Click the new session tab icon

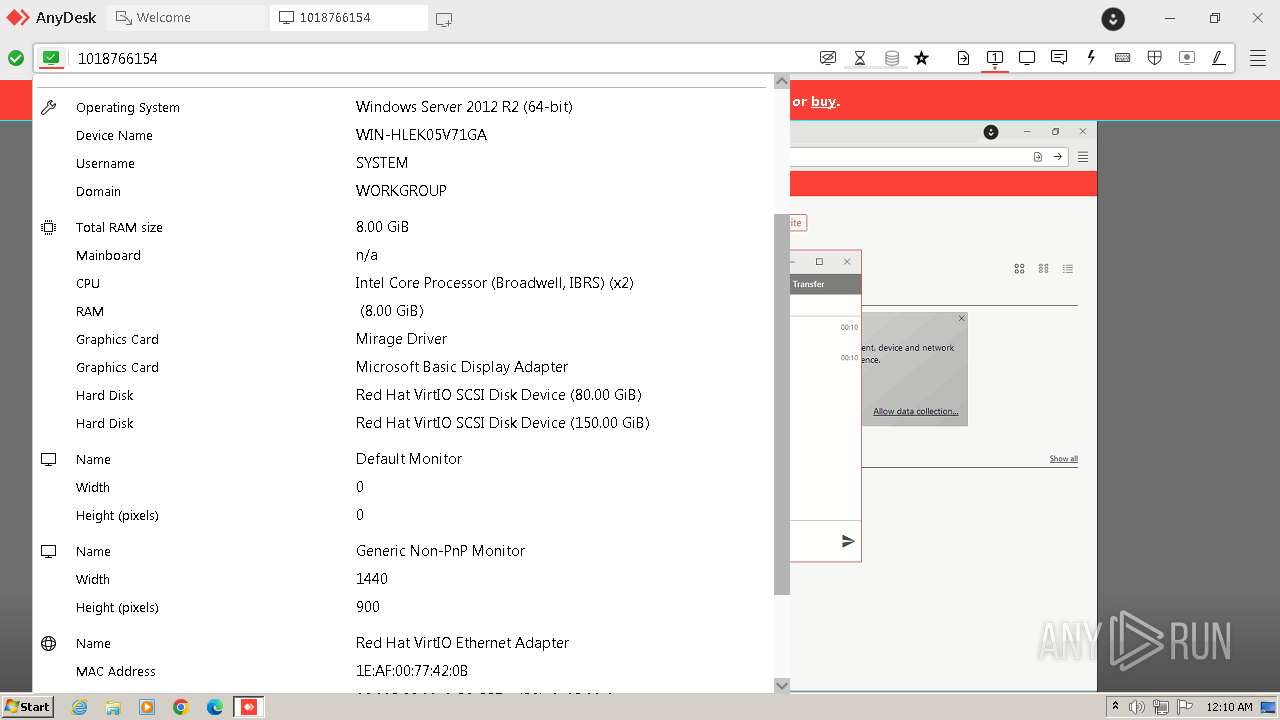[444, 18]
